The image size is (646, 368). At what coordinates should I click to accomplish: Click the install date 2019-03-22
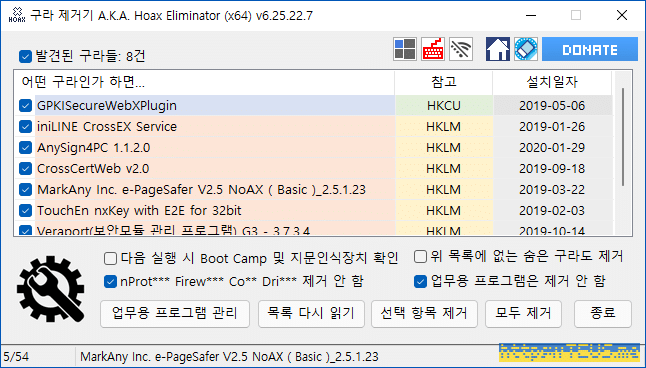click(552, 190)
